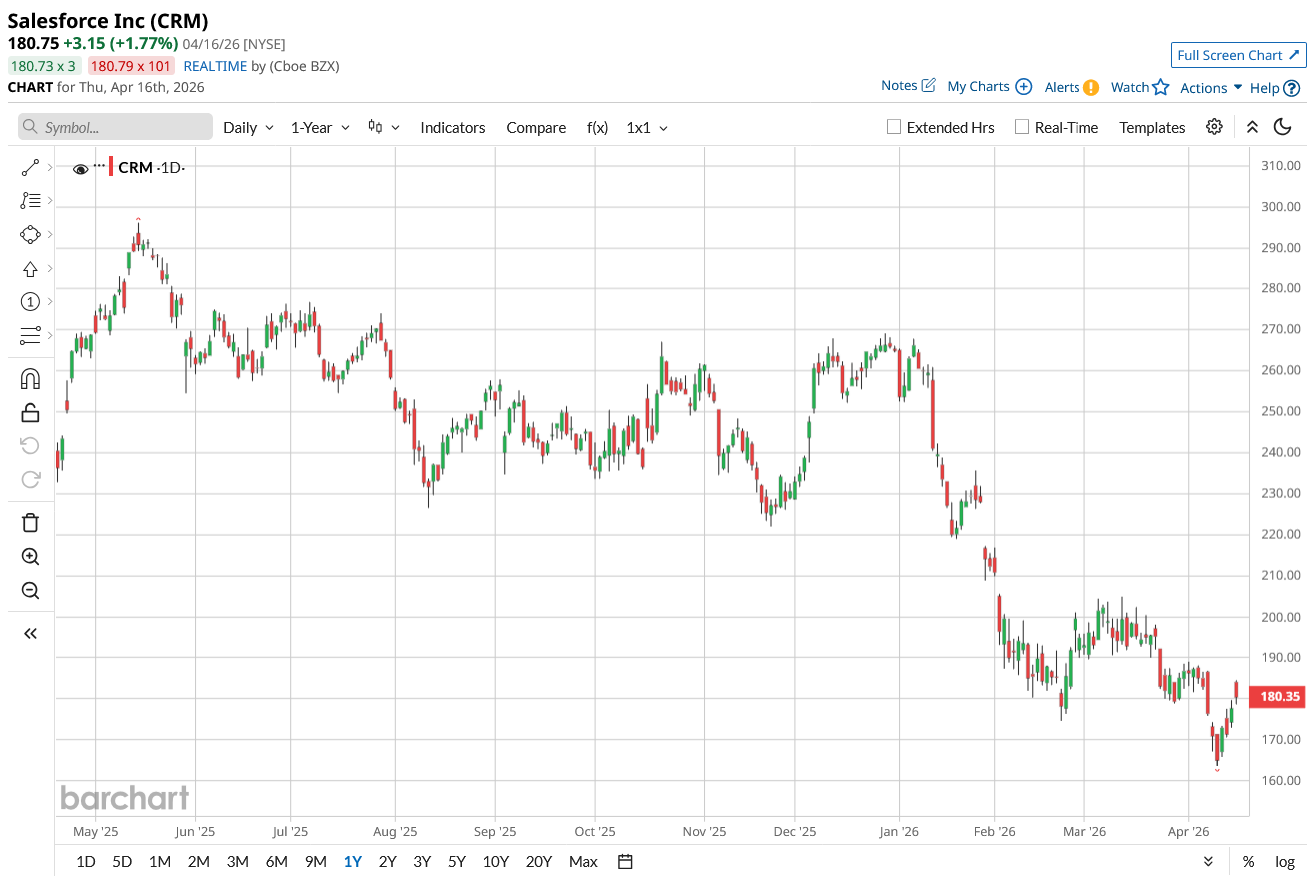Click the Compare button
This screenshot has width=1308, height=876.
click(x=536, y=128)
